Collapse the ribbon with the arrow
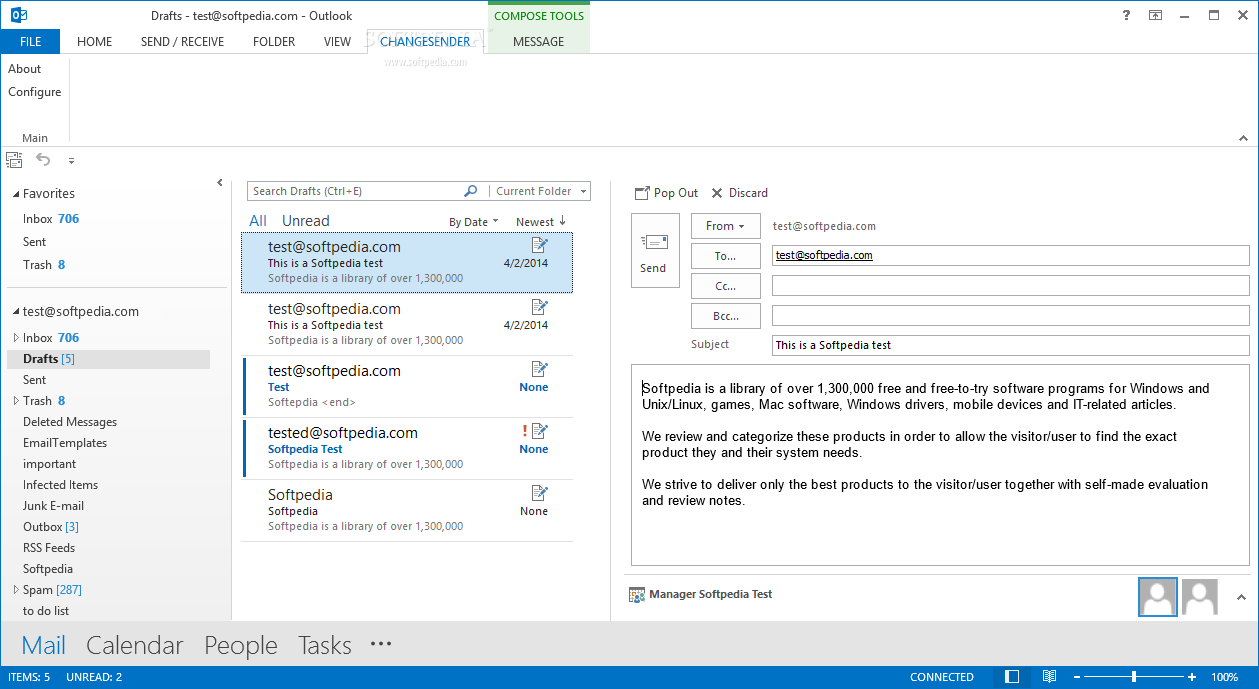Image resolution: width=1259 pixels, height=689 pixels. coord(1244,138)
